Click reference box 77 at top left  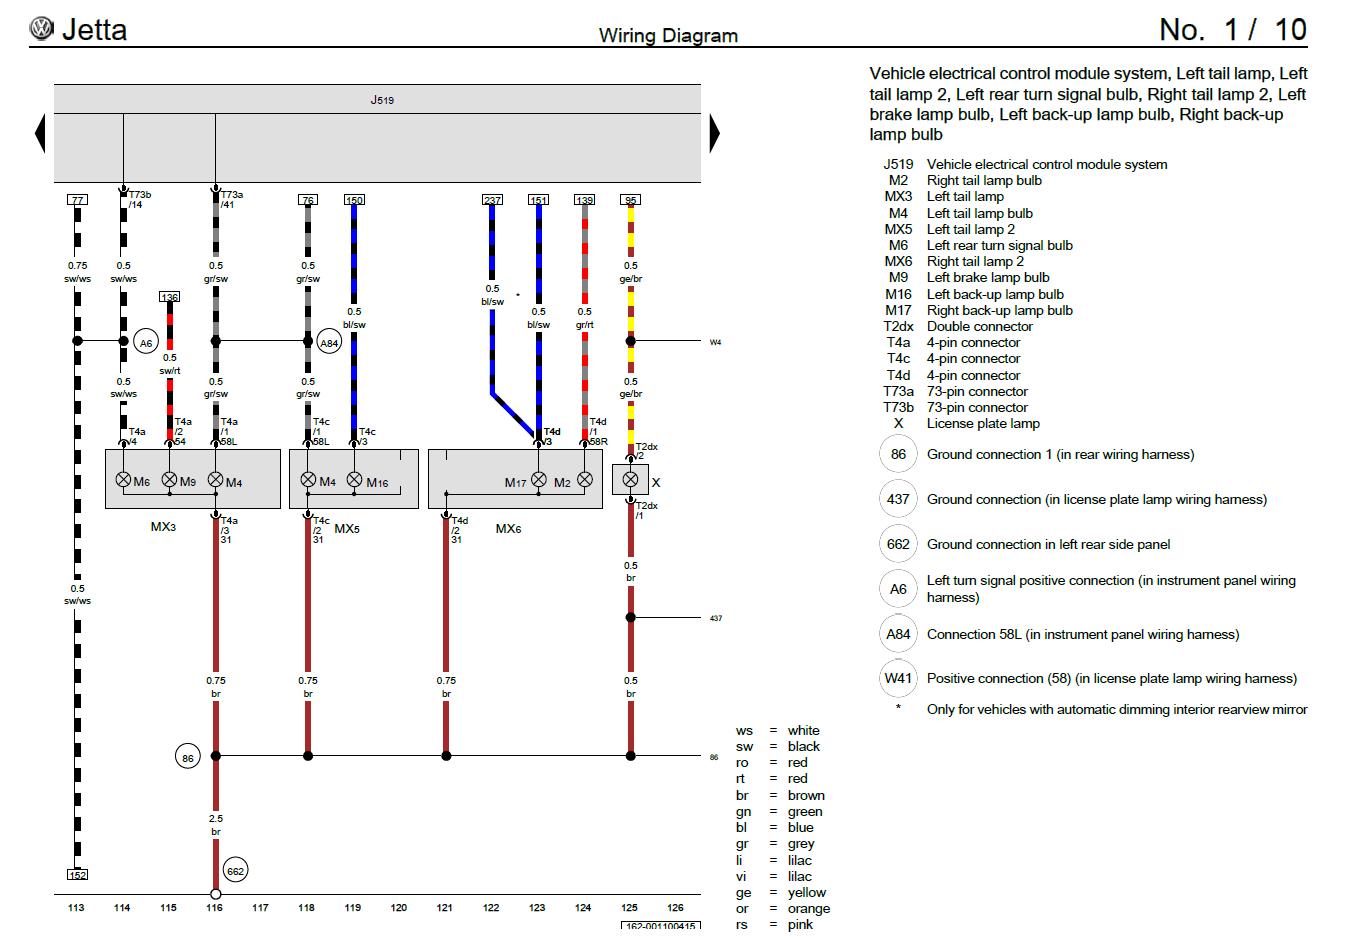(x=77, y=200)
